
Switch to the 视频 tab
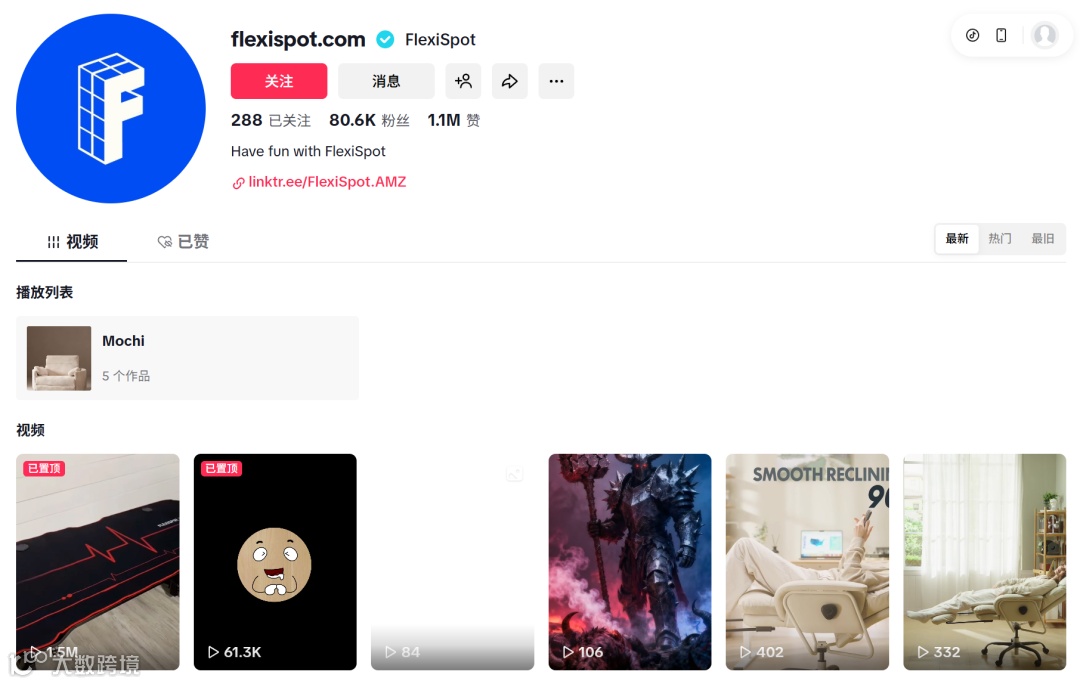72,242
